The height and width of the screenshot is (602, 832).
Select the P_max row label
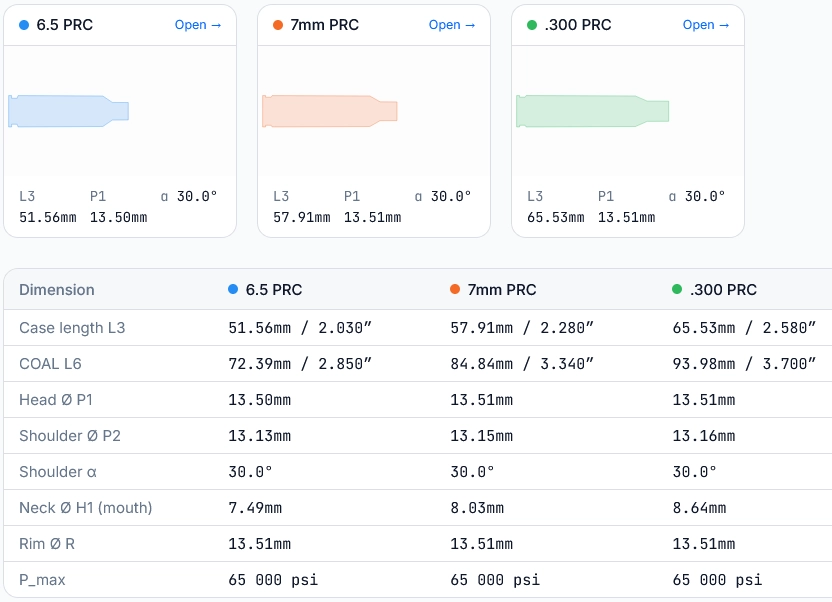click(x=42, y=580)
